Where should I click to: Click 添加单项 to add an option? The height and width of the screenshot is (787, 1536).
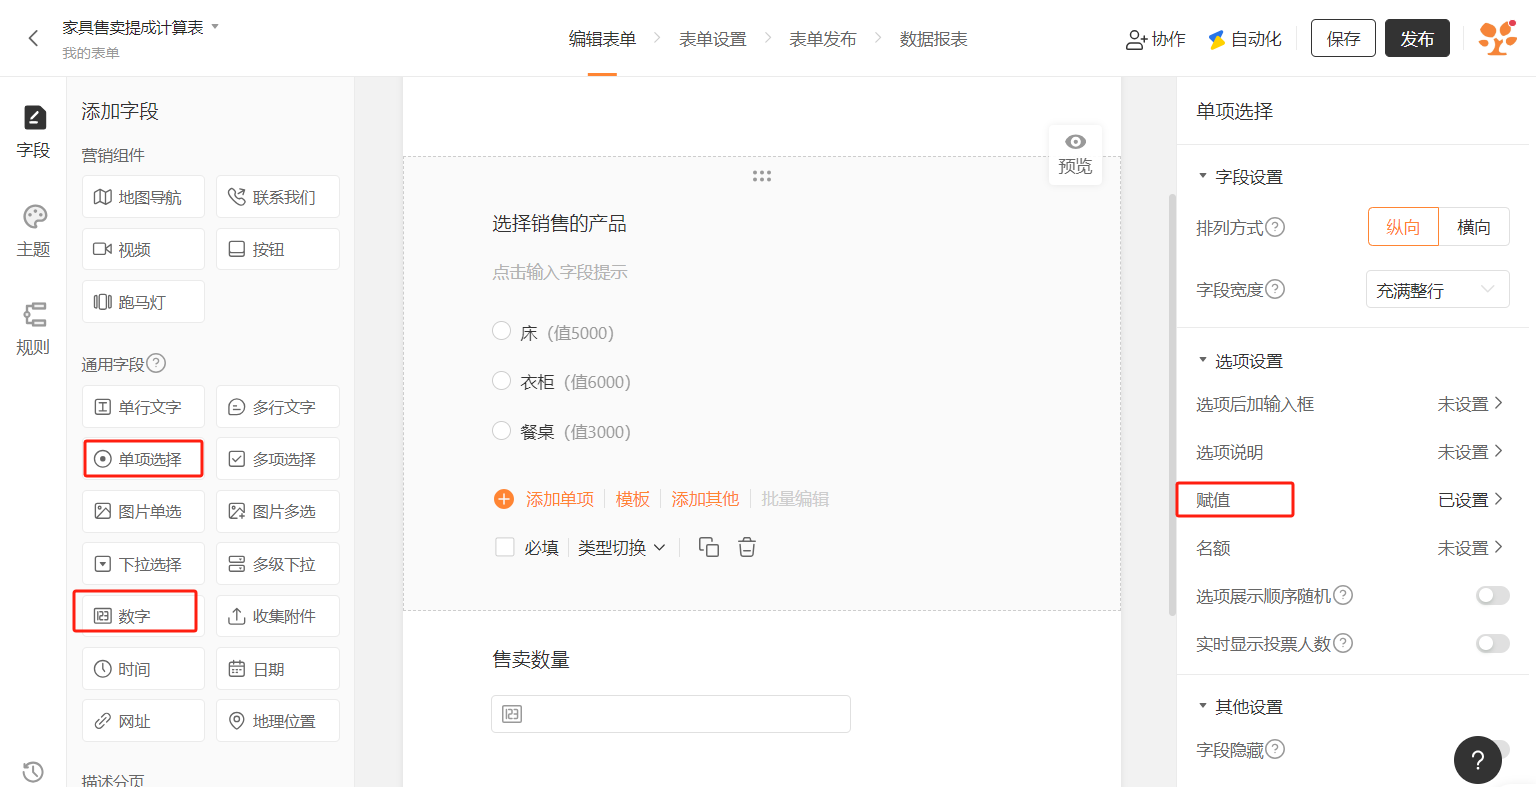coord(544,499)
